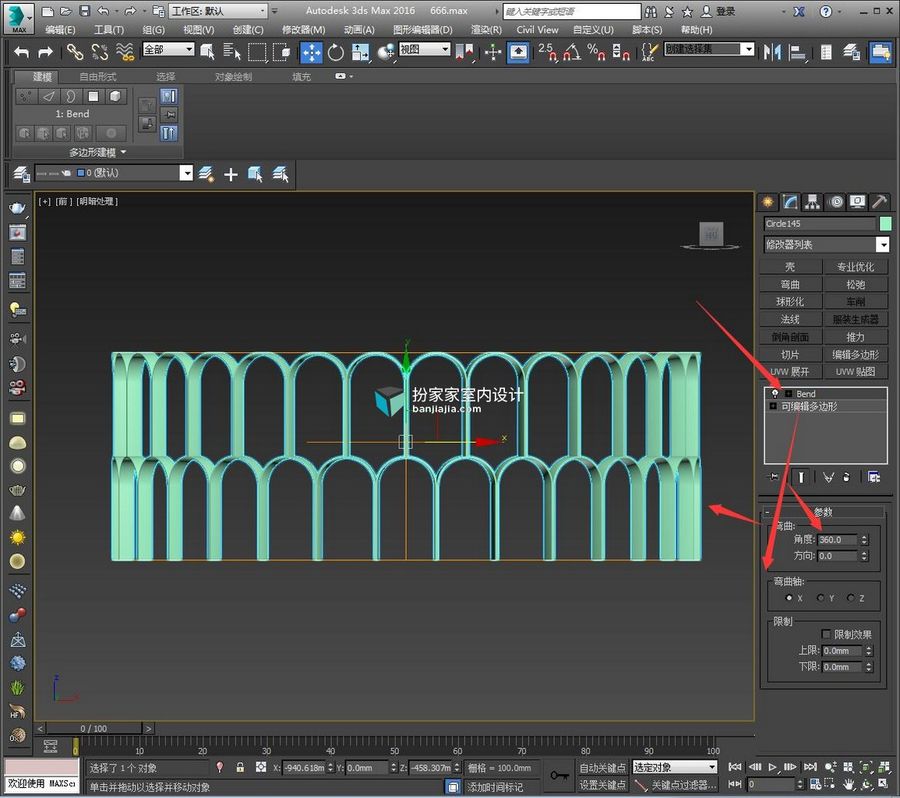900x798 pixels.
Task: Switch to the Hierarchy panel icon
Action: coord(812,202)
